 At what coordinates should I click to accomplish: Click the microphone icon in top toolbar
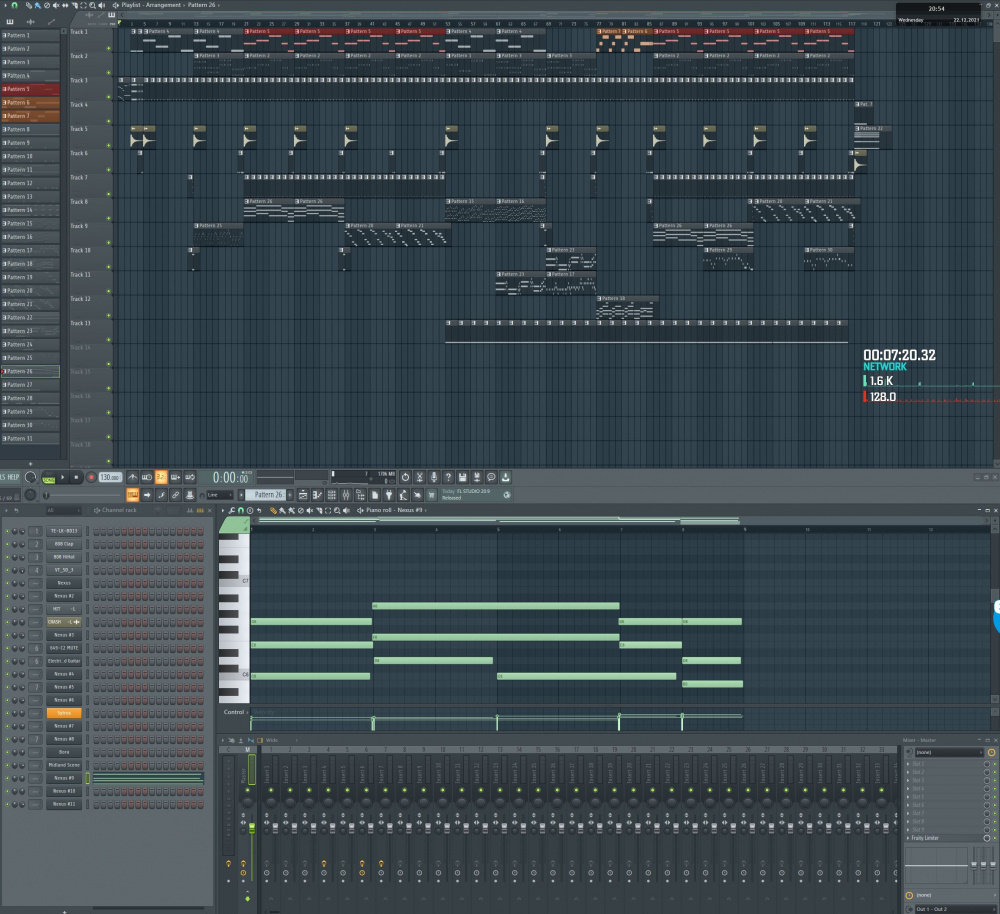433,477
